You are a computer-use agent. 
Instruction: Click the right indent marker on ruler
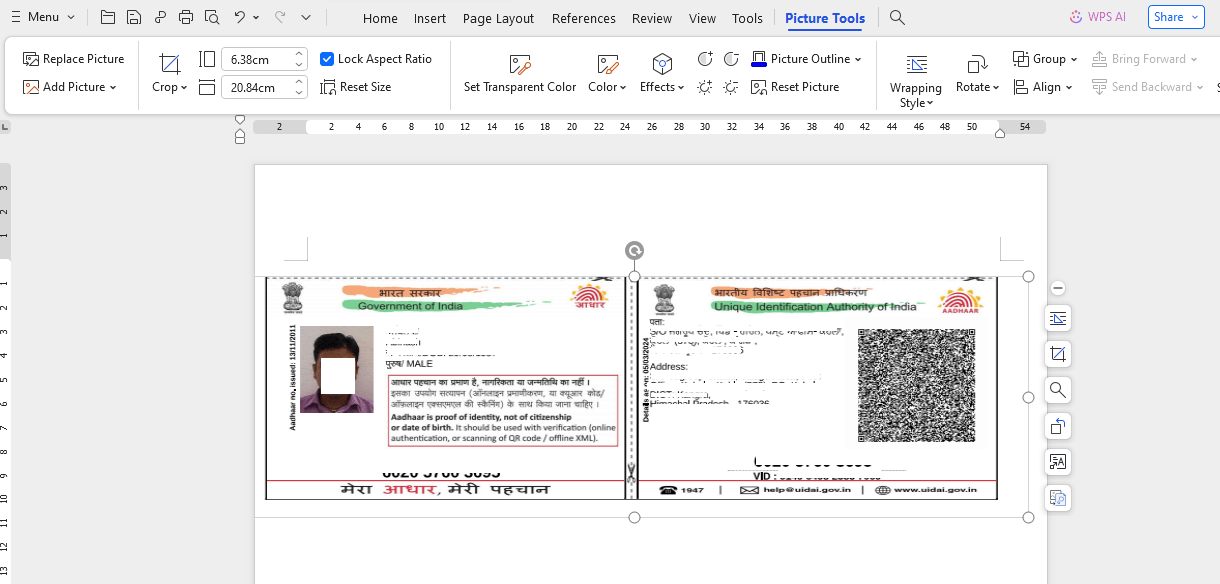pos(1000,133)
